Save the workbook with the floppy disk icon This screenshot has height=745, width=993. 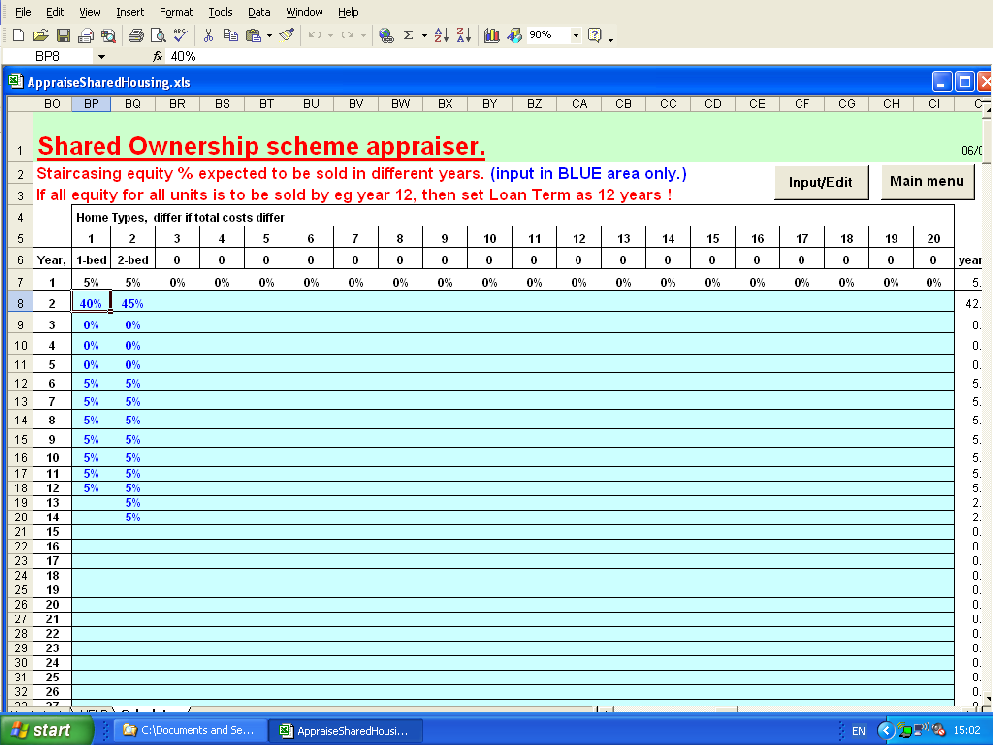click(63, 35)
